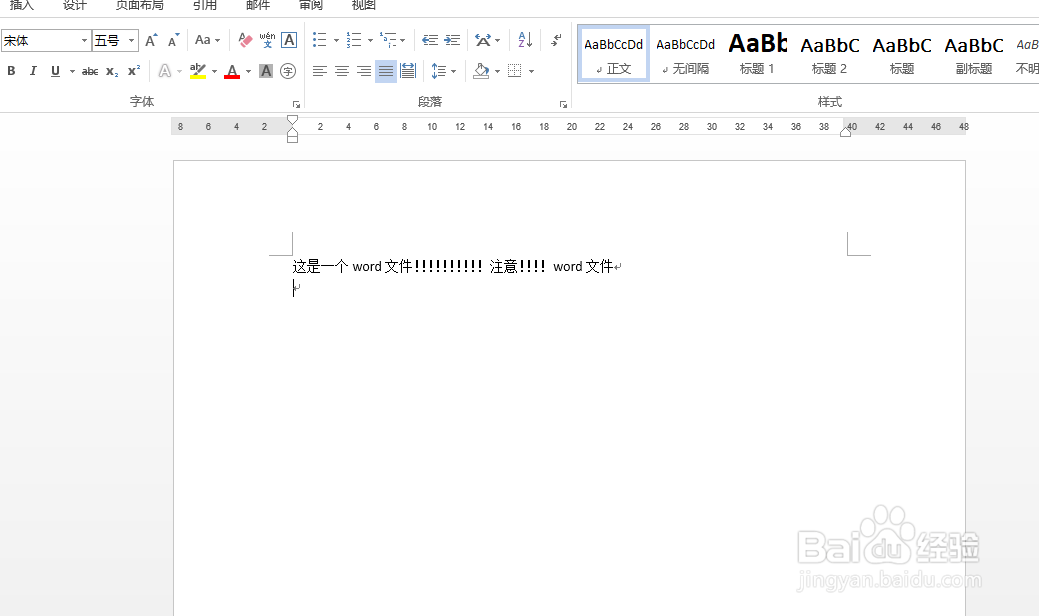1039x616 pixels.
Task: Apply the 标题 2 style
Action: 830,54
